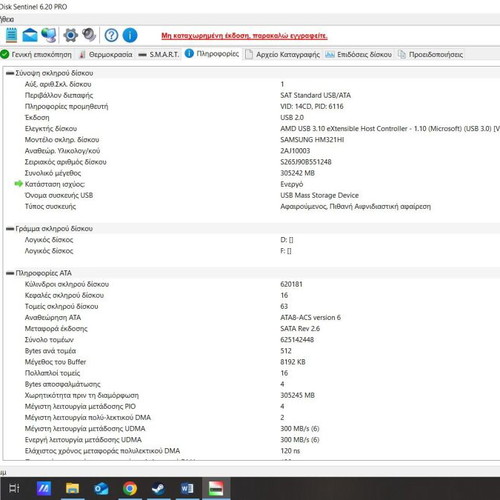Screen dimensions: 500x500
Task: Collapse the Πληροφορίες ATA section
Action: 10,273
